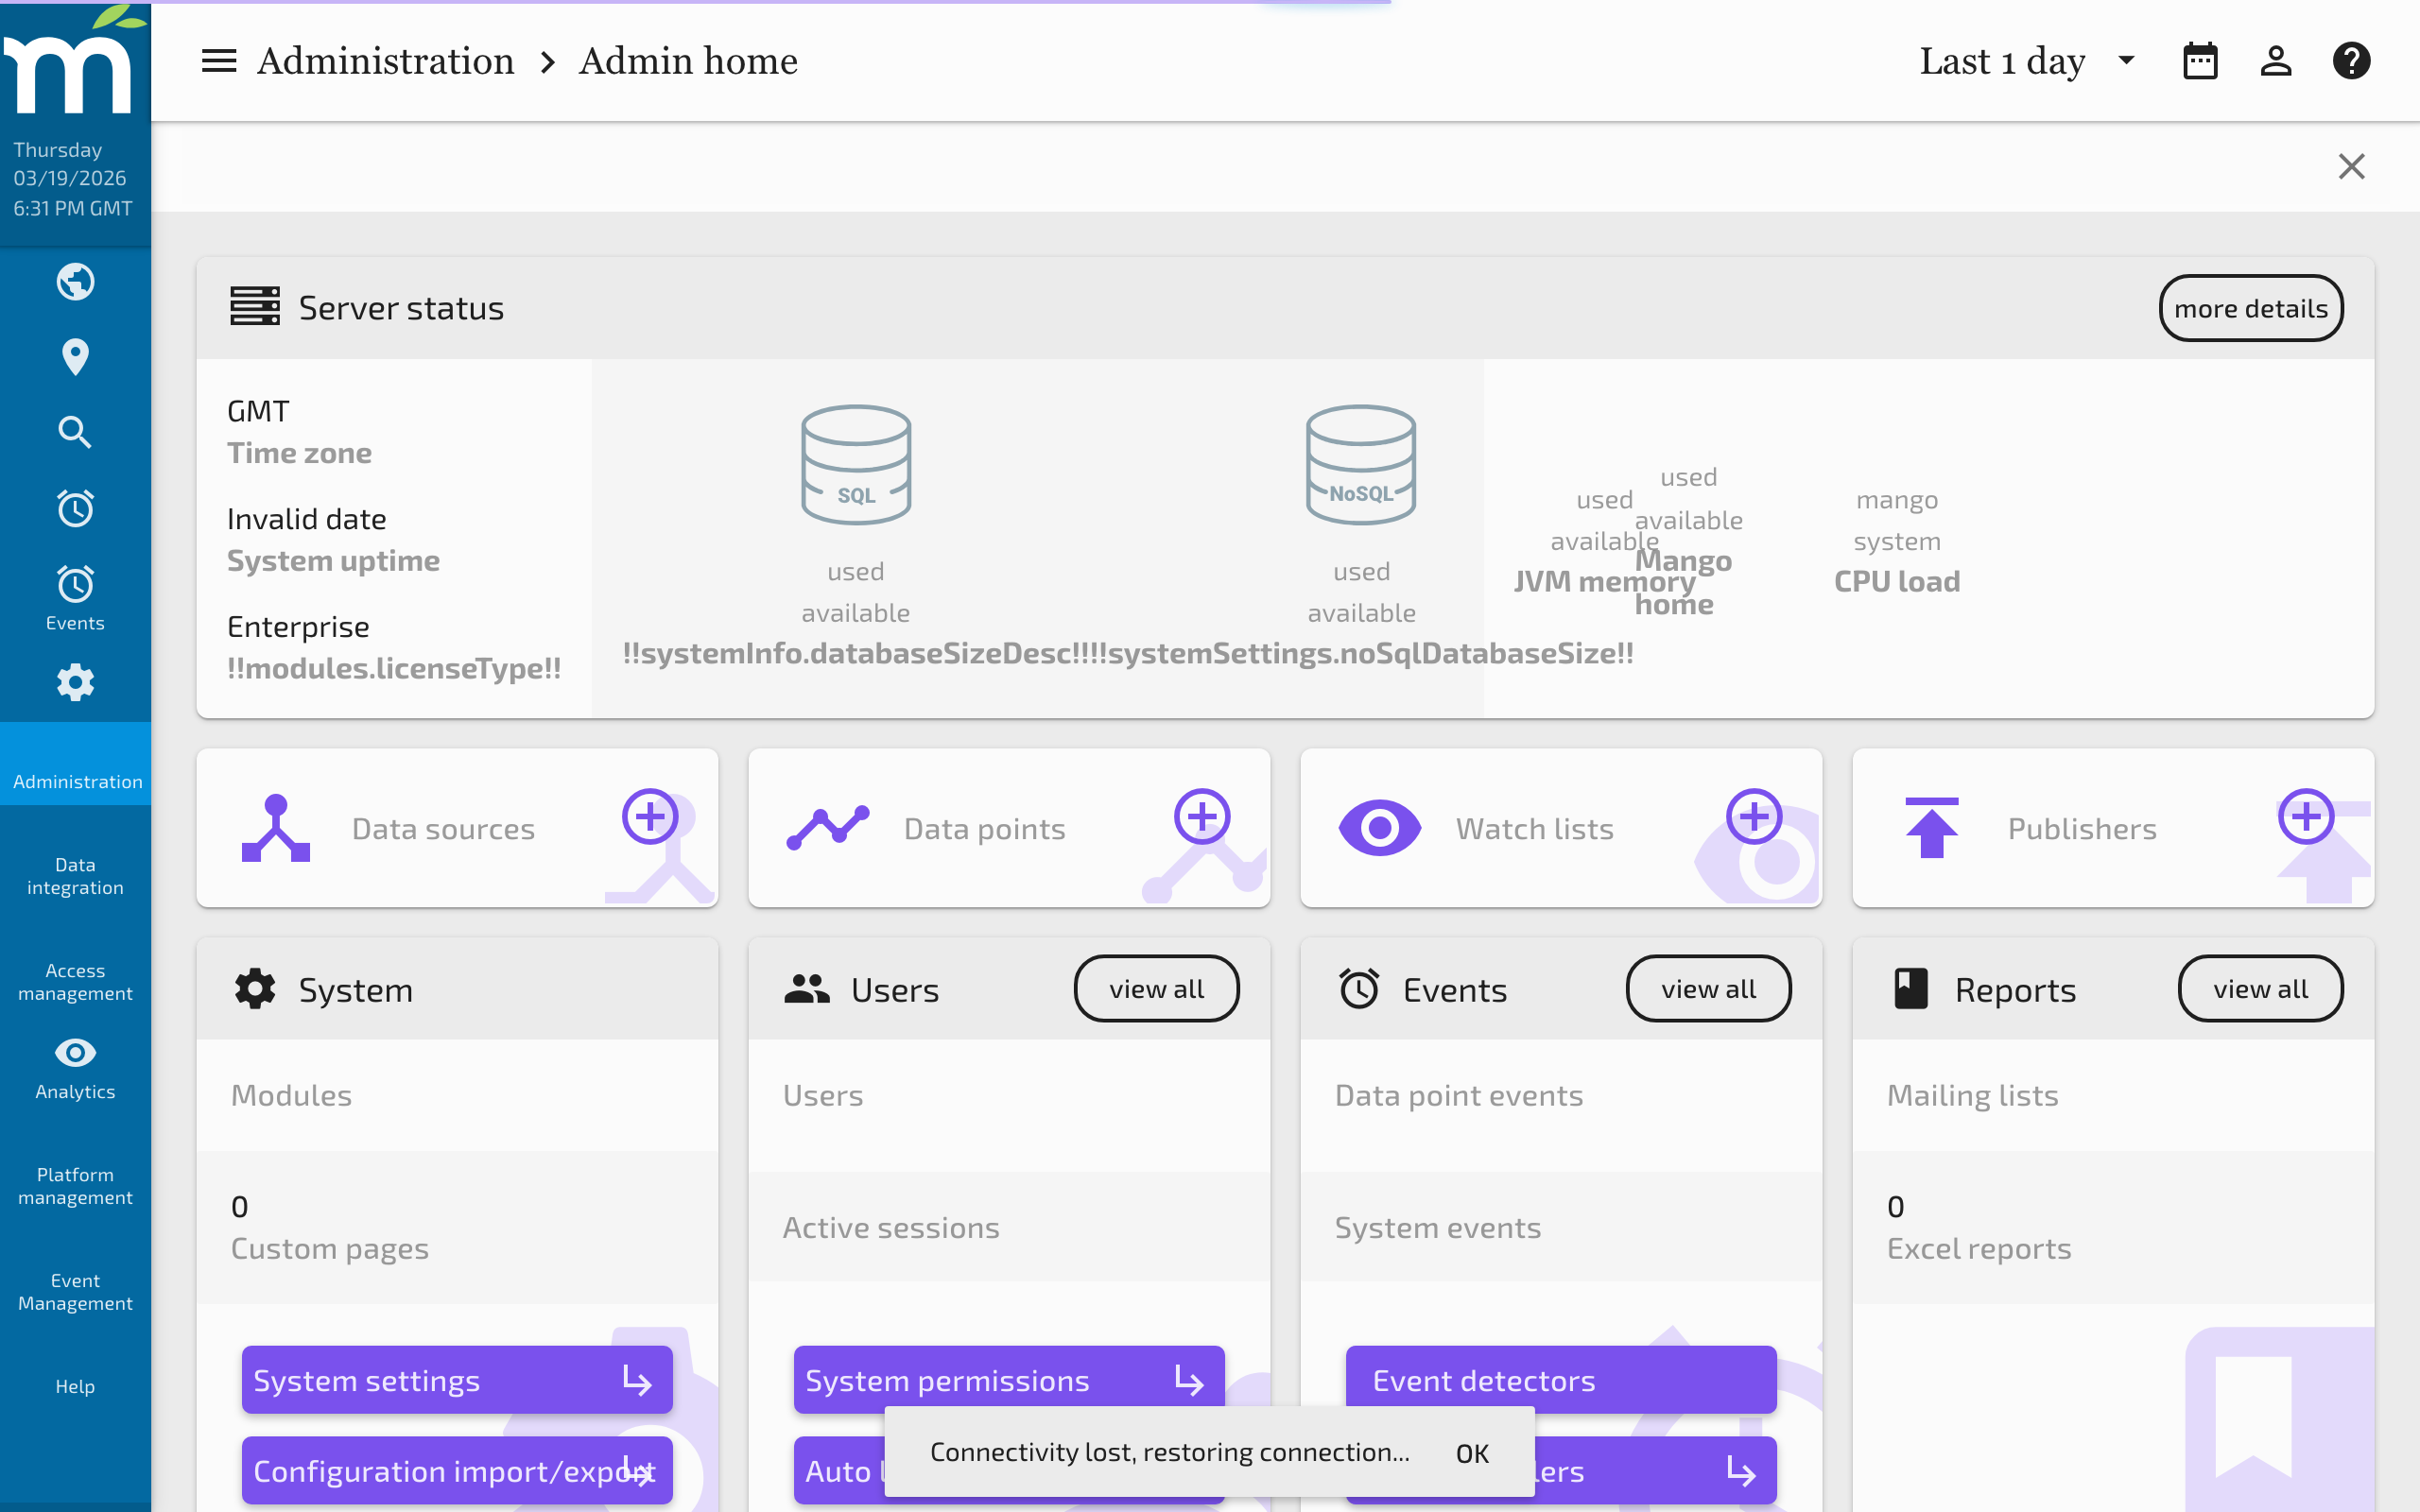This screenshot has width=2420, height=1512.
Task: Open the calendar icon in top bar
Action: [2200, 60]
